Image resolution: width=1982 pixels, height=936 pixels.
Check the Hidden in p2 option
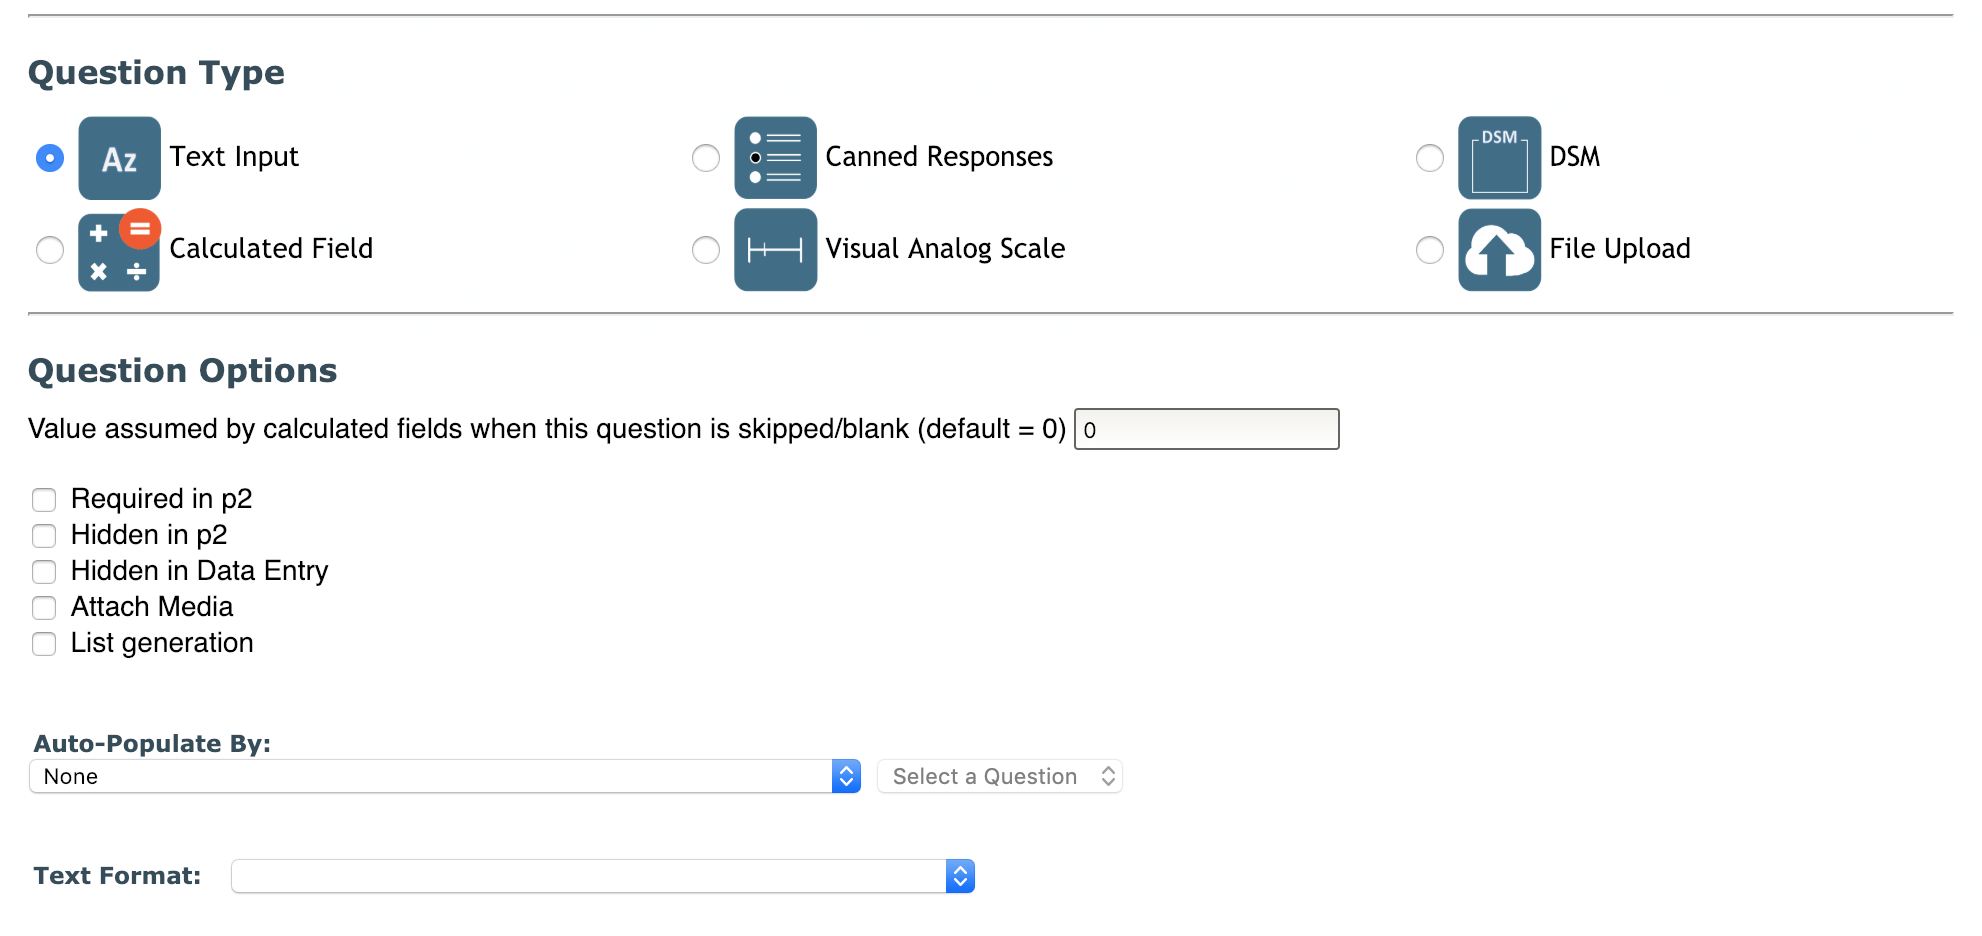(x=44, y=535)
